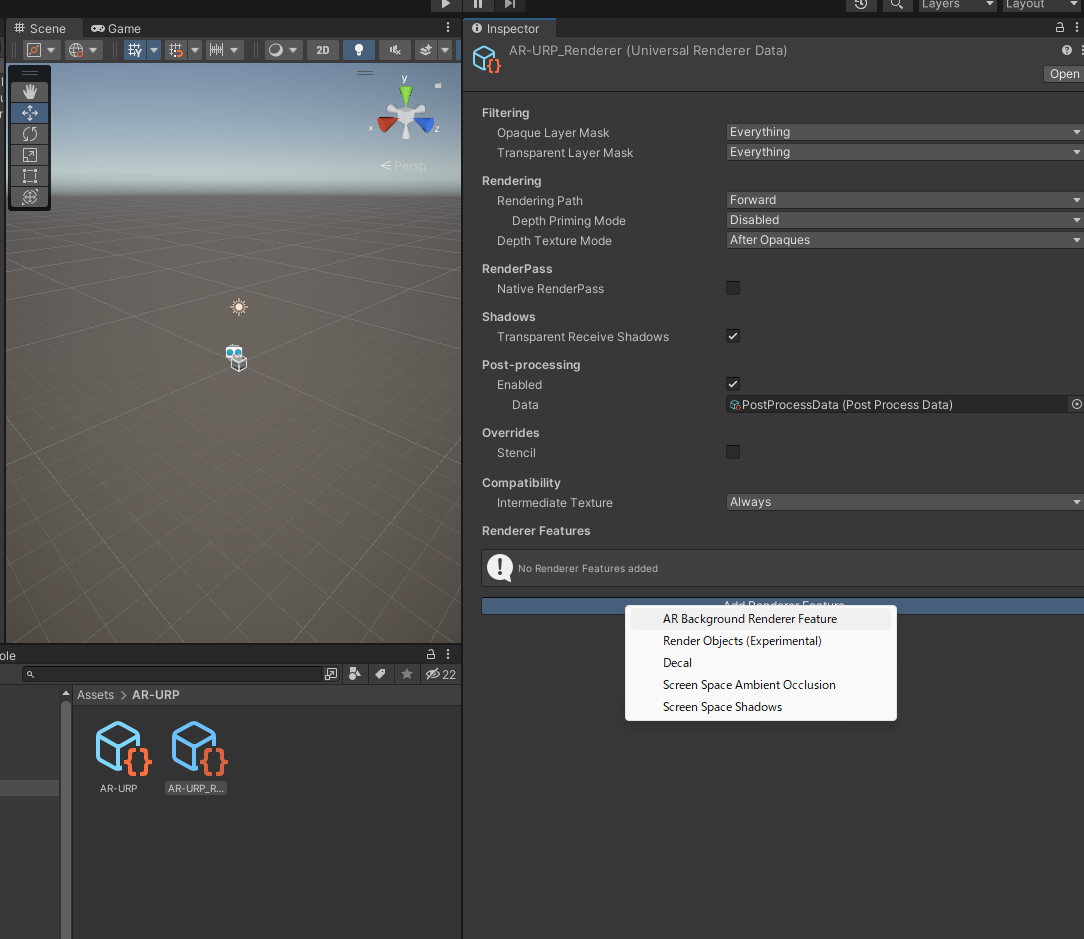Open the Inspector help icon
The image size is (1084, 939).
1067,50
